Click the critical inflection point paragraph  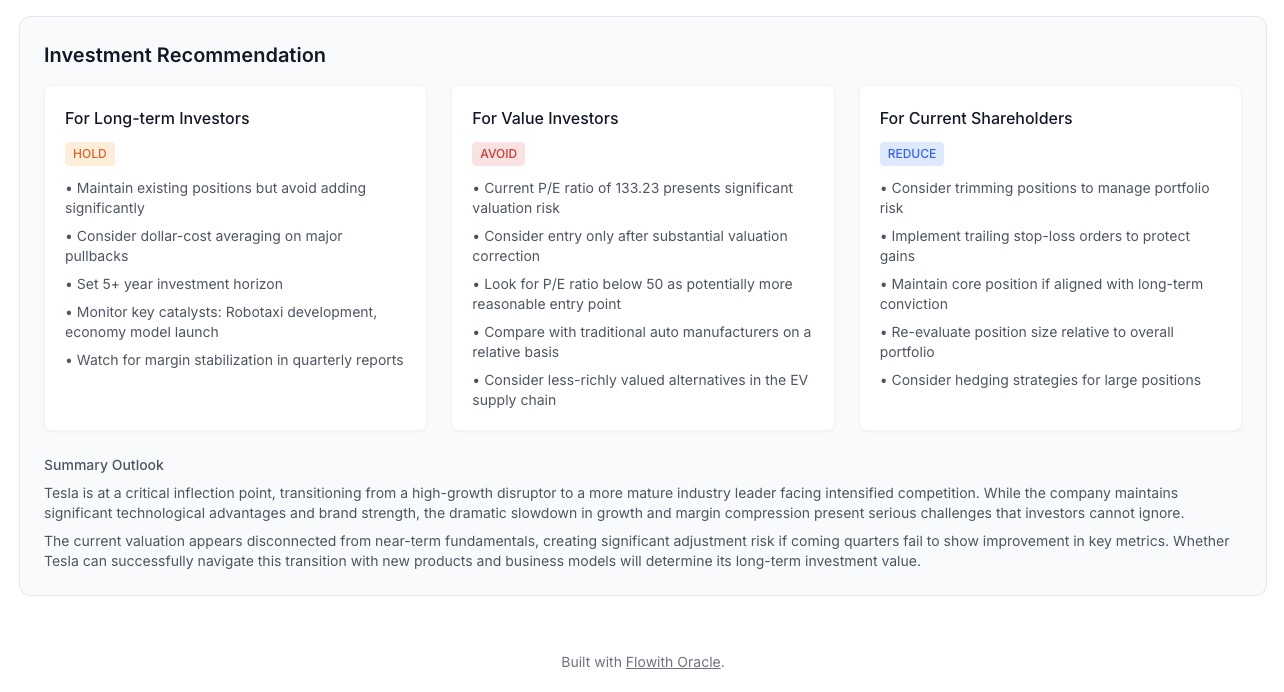(x=613, y=503)
